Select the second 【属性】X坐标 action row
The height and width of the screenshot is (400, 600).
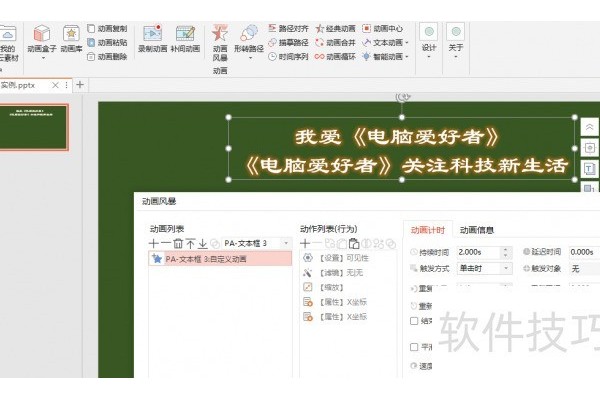[x=347, y=317]
